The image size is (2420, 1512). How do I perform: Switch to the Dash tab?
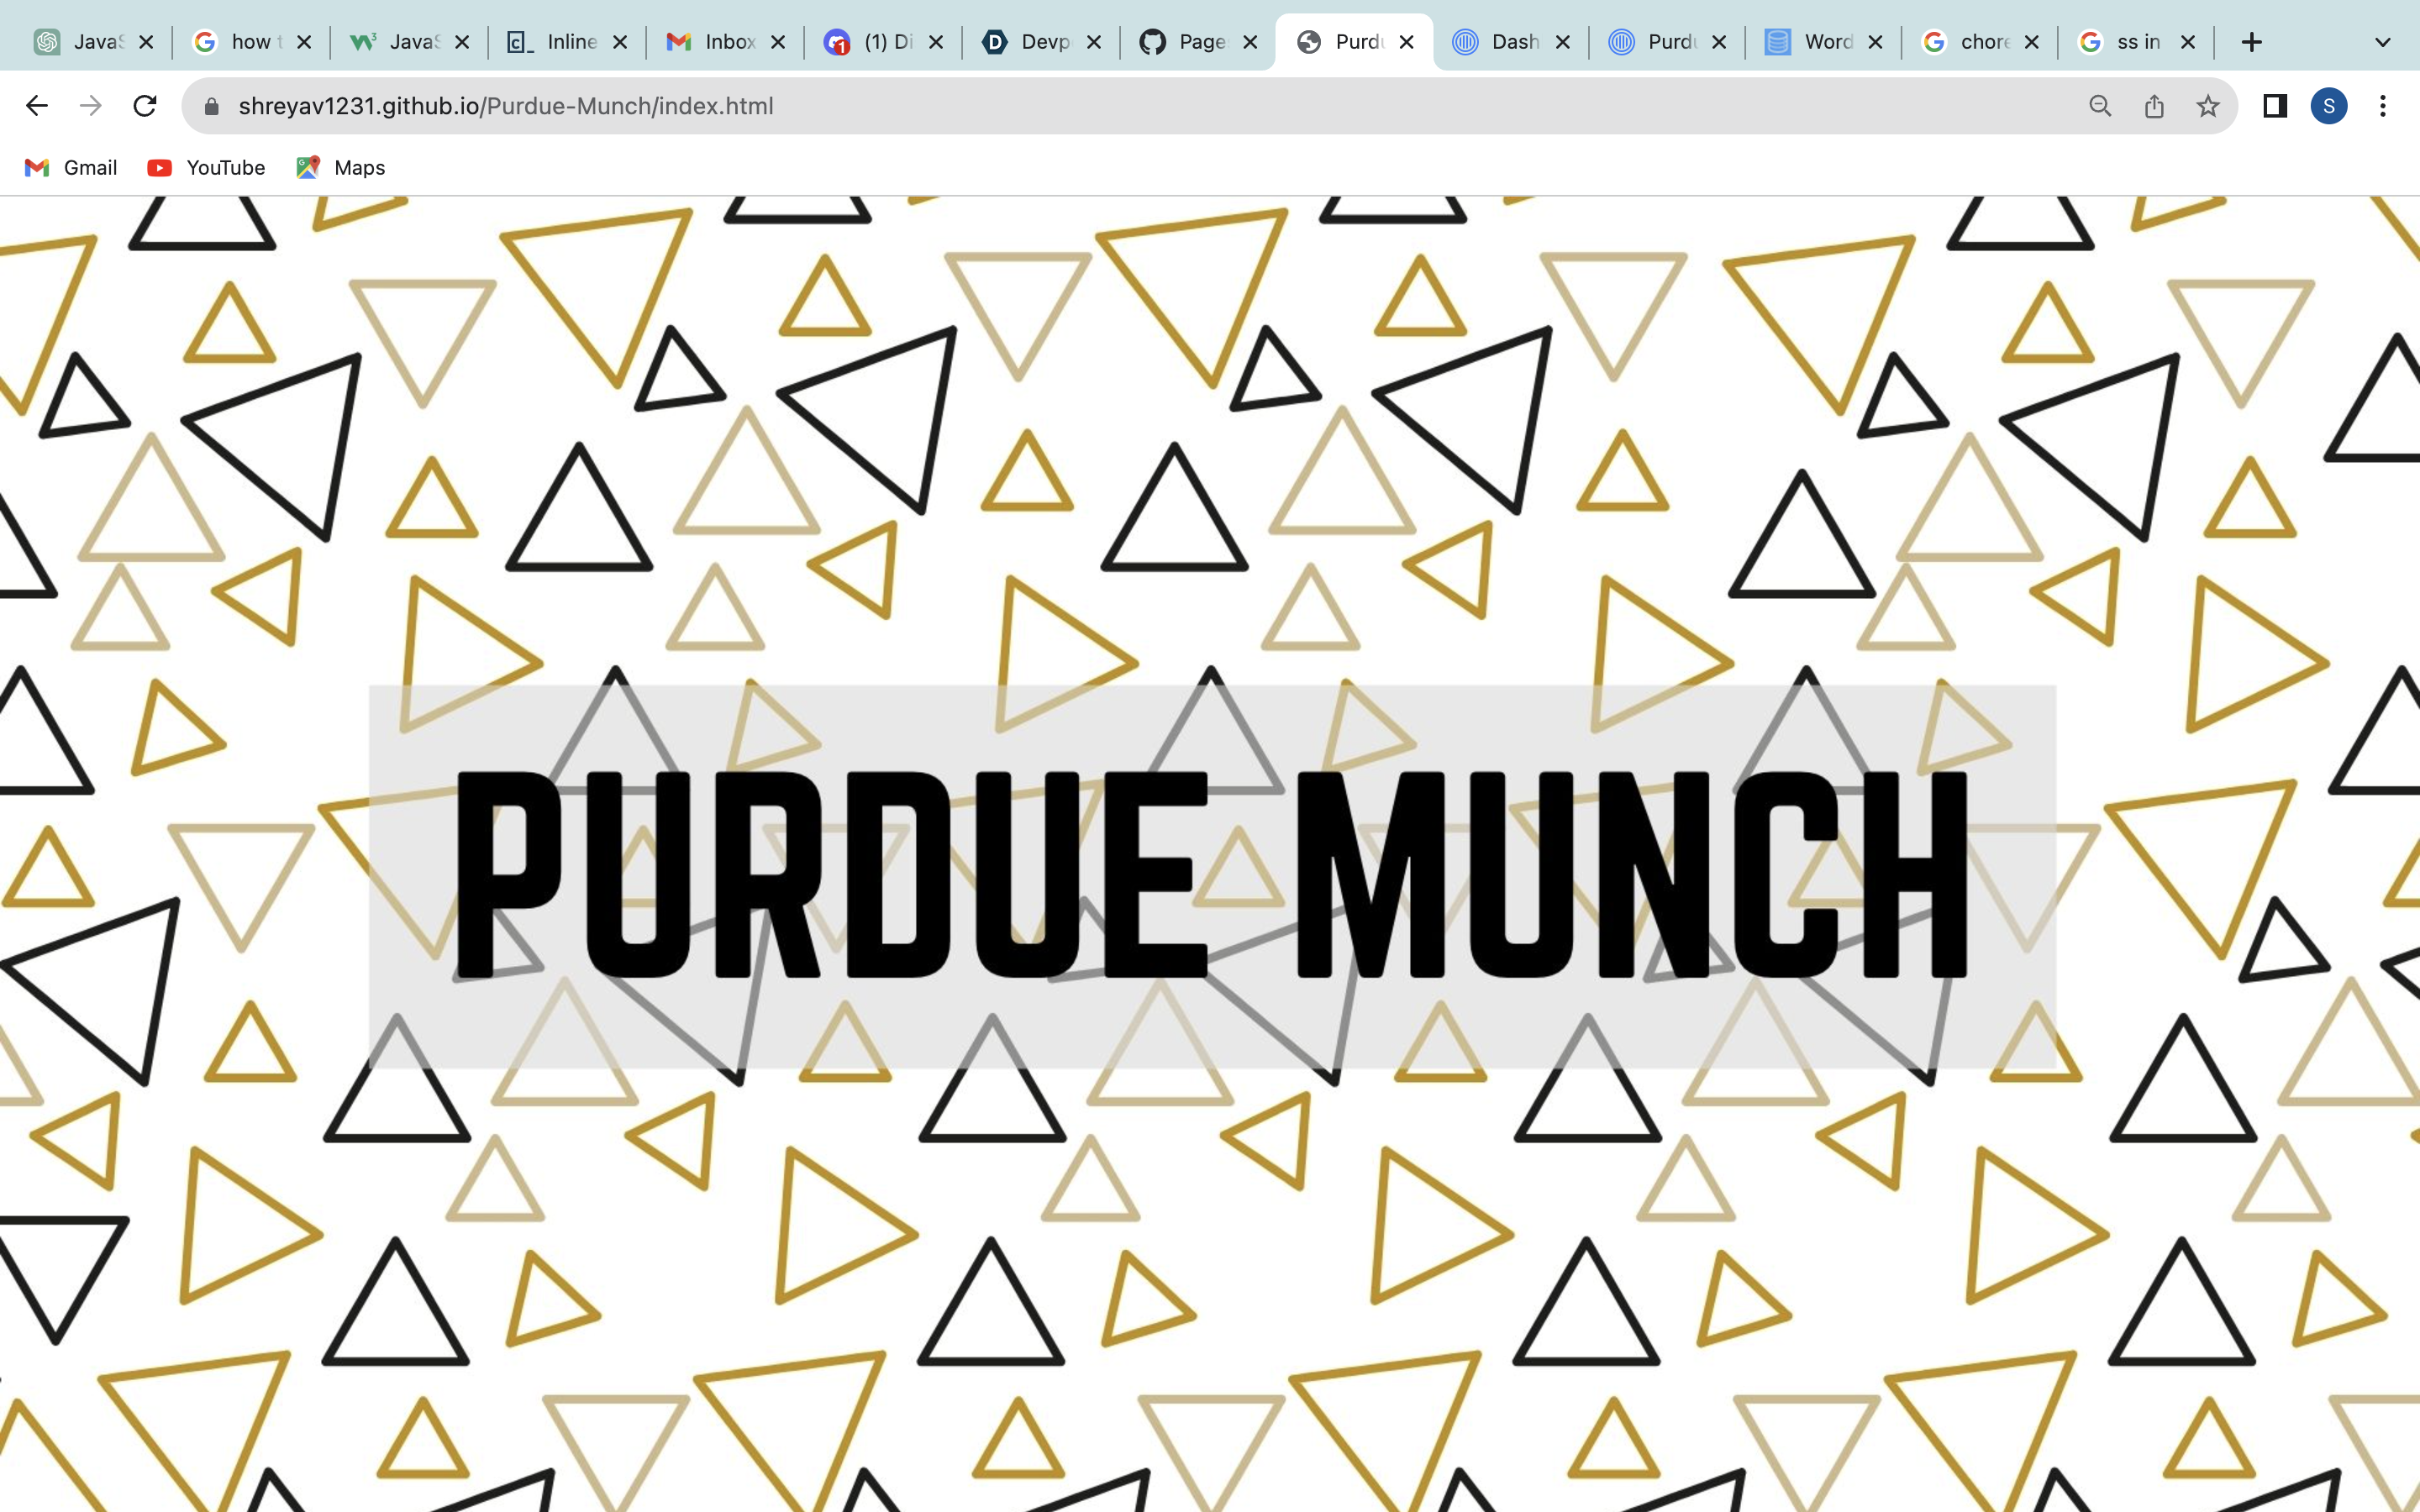coord(1500,42)
